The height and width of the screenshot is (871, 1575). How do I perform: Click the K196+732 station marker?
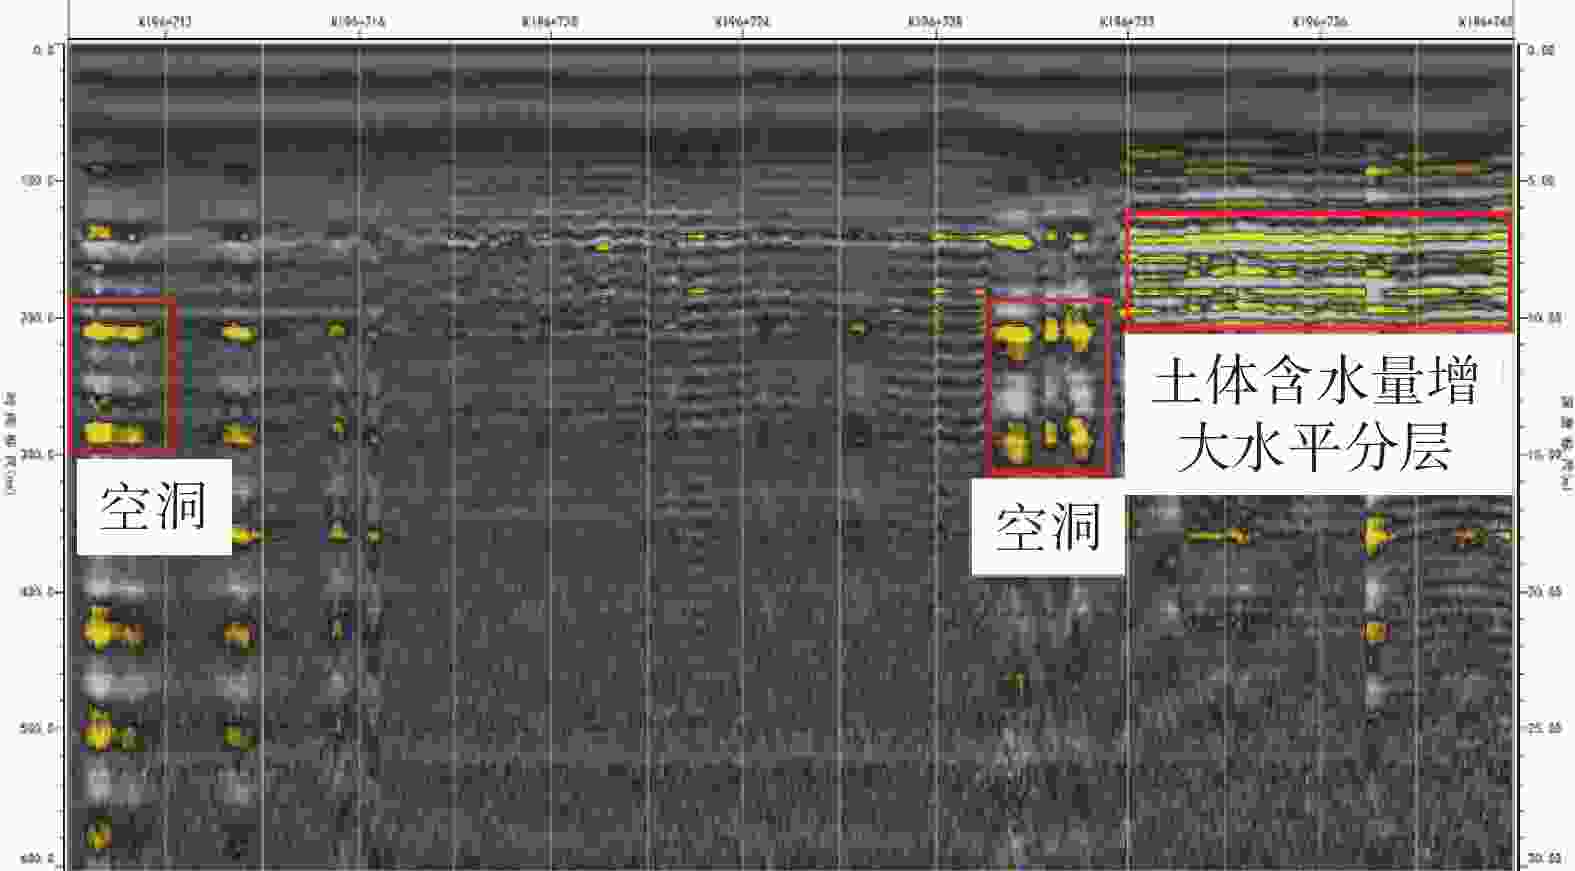pos(1127,21)
